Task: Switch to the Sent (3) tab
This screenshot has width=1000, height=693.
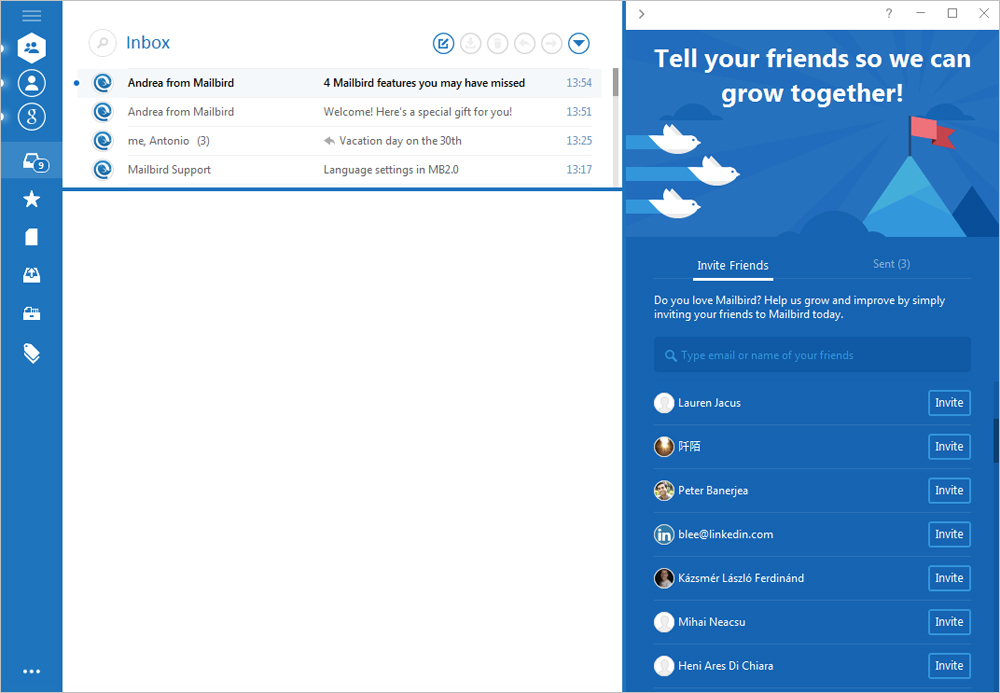Action: tap(891, 264)
